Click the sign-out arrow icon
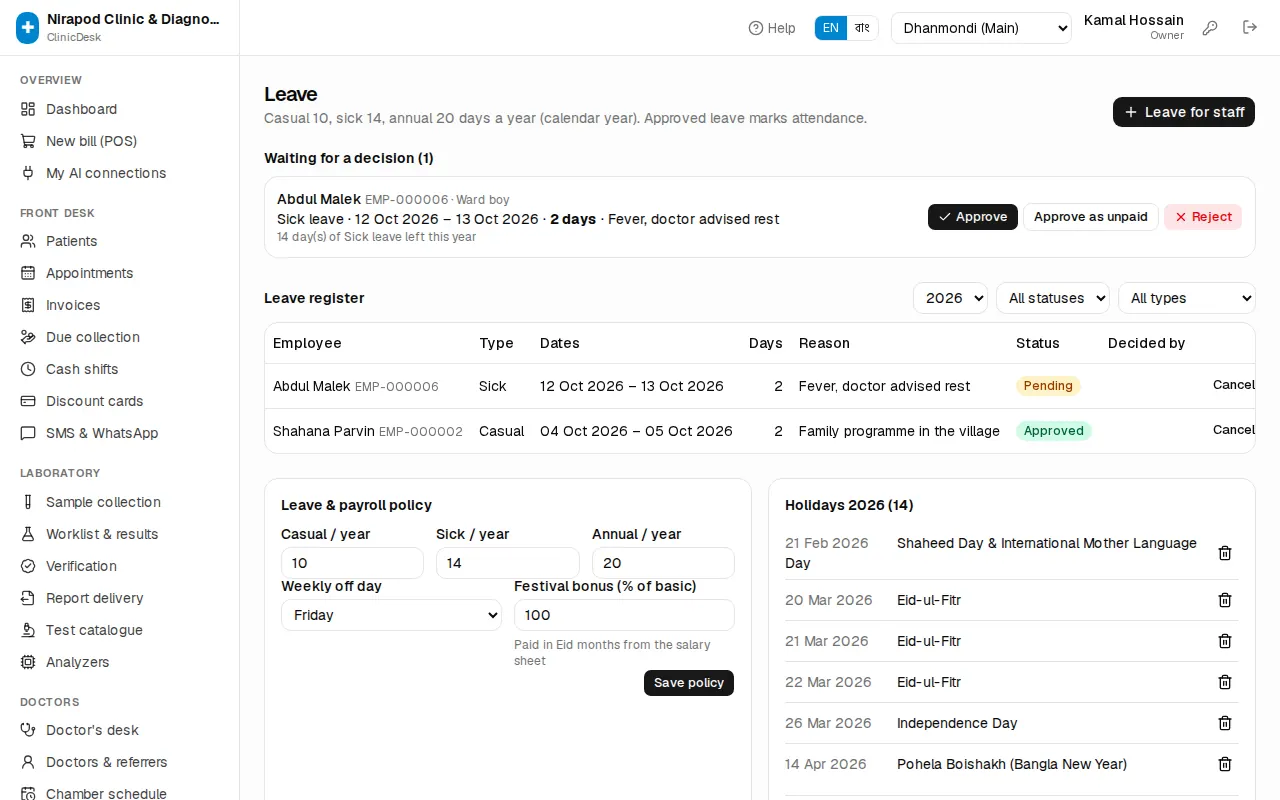The height and width of the screenshot is (800, 1280). pyautogui.click(x=1250, y=28)
